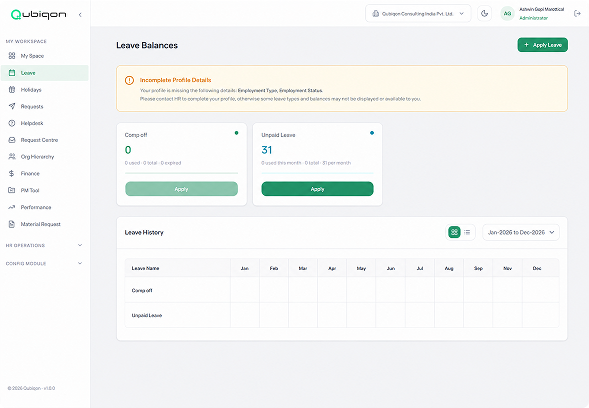
Task: Toggle dark mode with the moon icon
Action: (485, 14)
